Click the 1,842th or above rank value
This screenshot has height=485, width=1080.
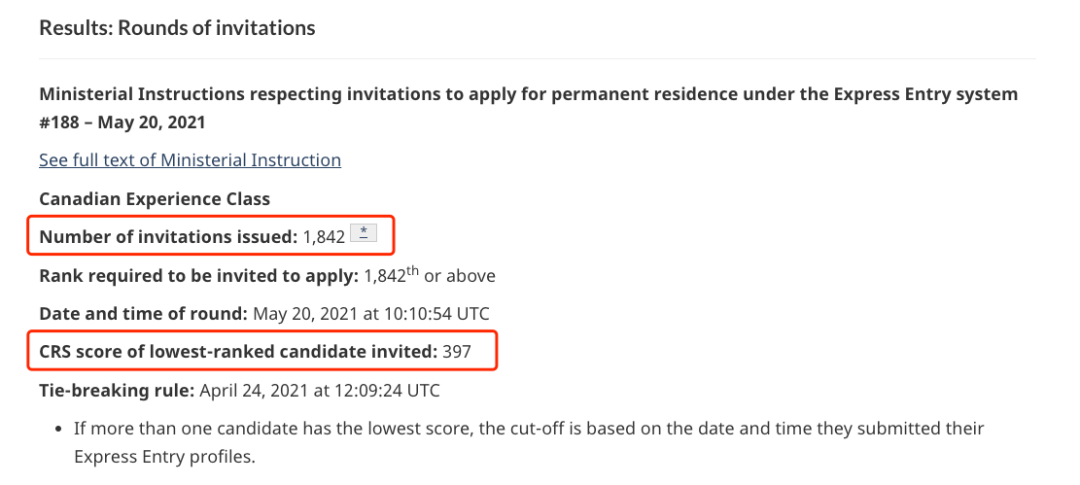pyautogui.click(x=430, y=276)
